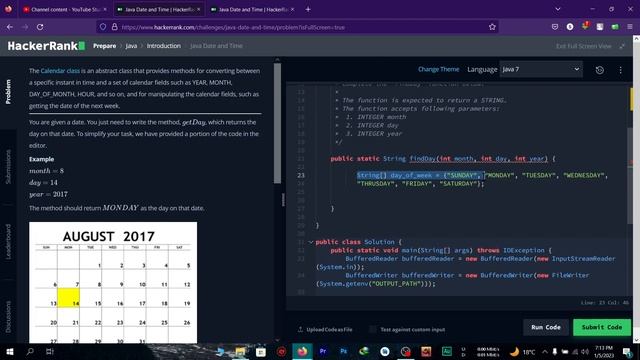The width and height of the screenshot is (640, 360).
Task: Open a new browser tab
Action: [x=308, y=9]
